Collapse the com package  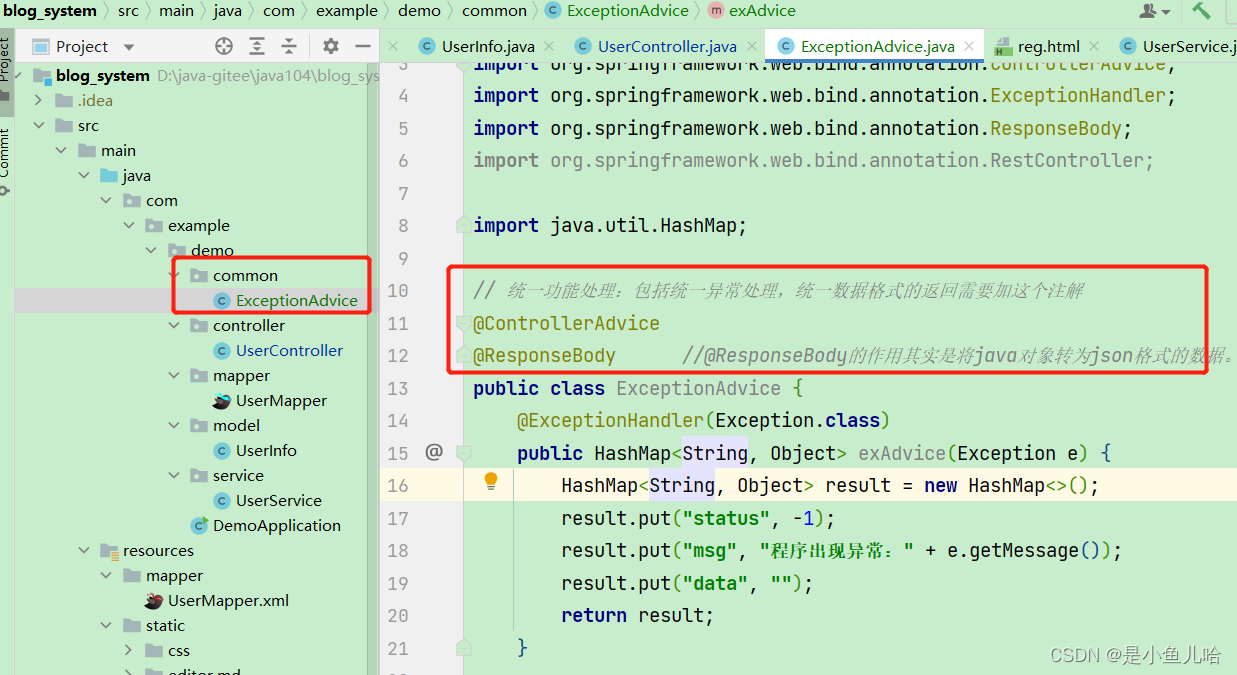[107, 201]
